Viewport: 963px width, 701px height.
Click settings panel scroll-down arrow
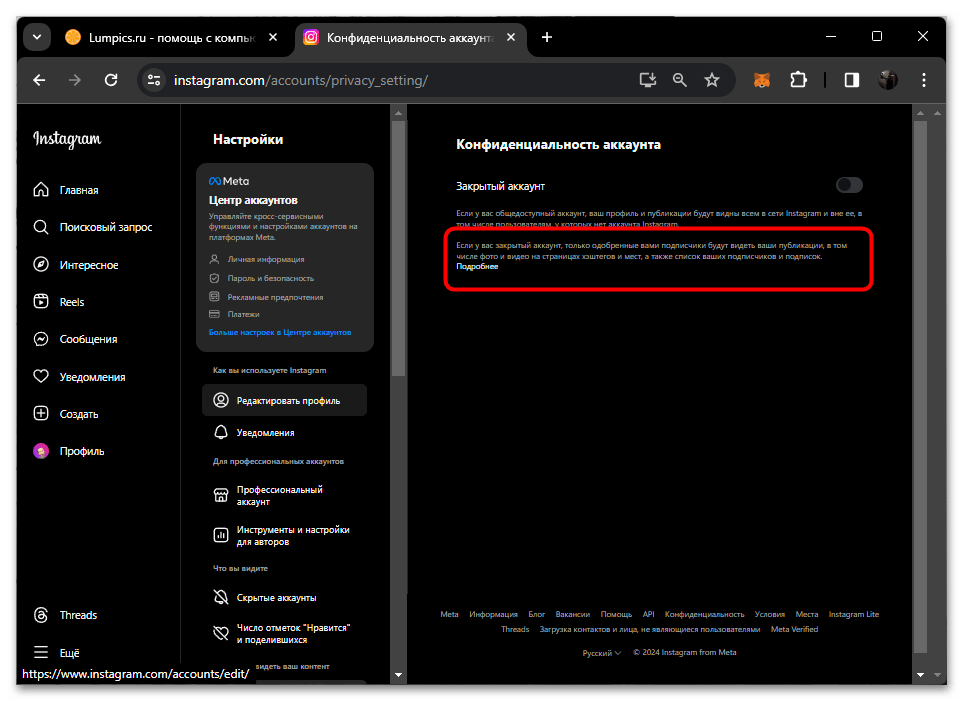tap(398, 675)
